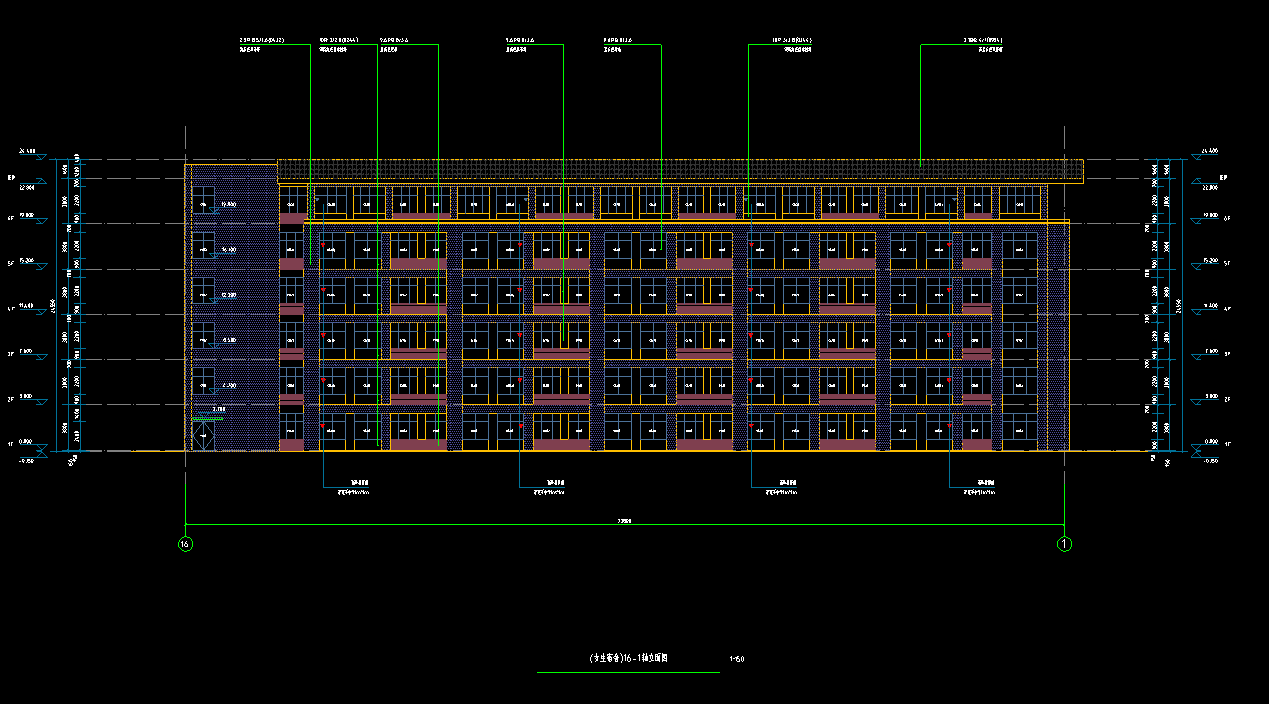The image size is (1269, 704).
Task: Click the hatched roof tile band
Action: [x=680, y=169]
